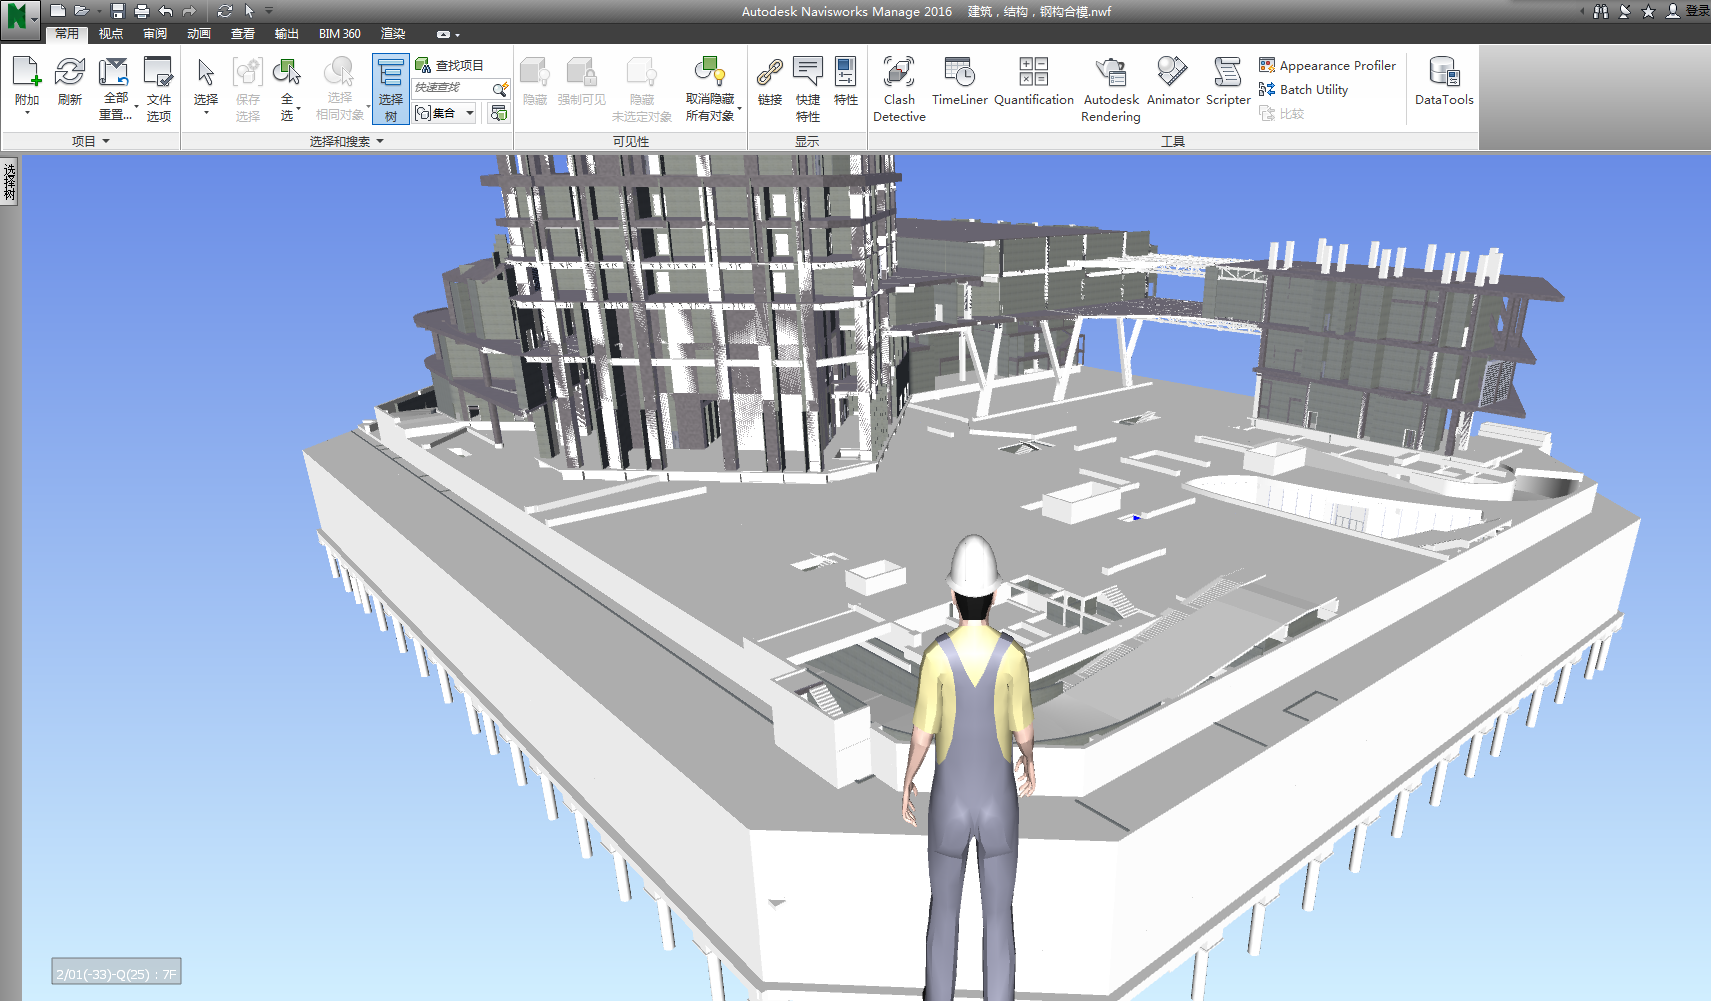The image size is (1711, 1001).
Task: Click the Communication Center satellite icon
Action: pos(1625,11)
